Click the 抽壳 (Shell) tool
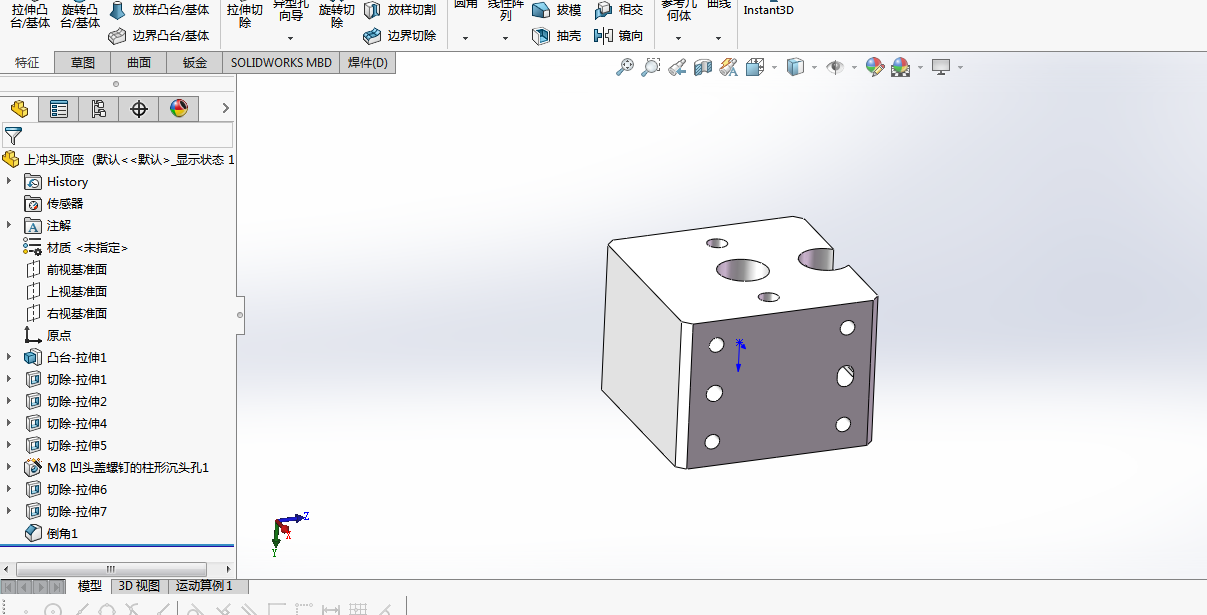Viewport: 1207px width, 615px height. (556, 35)
